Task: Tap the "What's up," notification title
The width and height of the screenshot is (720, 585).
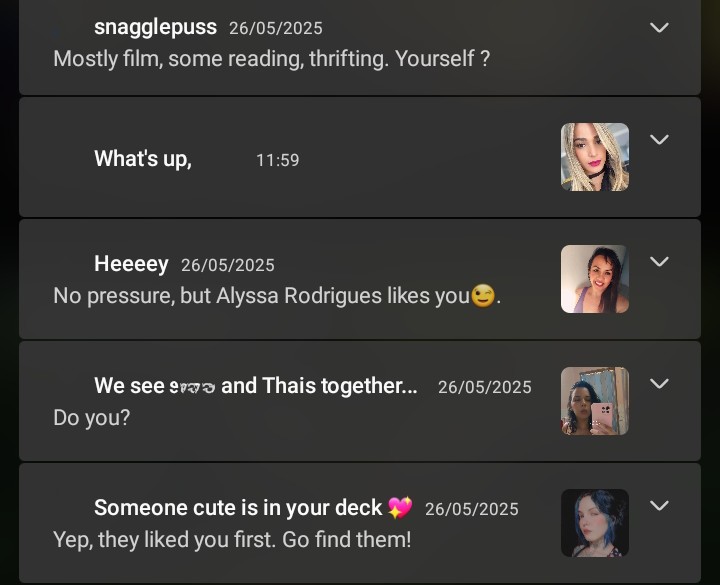Action: [x=142, y=159]
